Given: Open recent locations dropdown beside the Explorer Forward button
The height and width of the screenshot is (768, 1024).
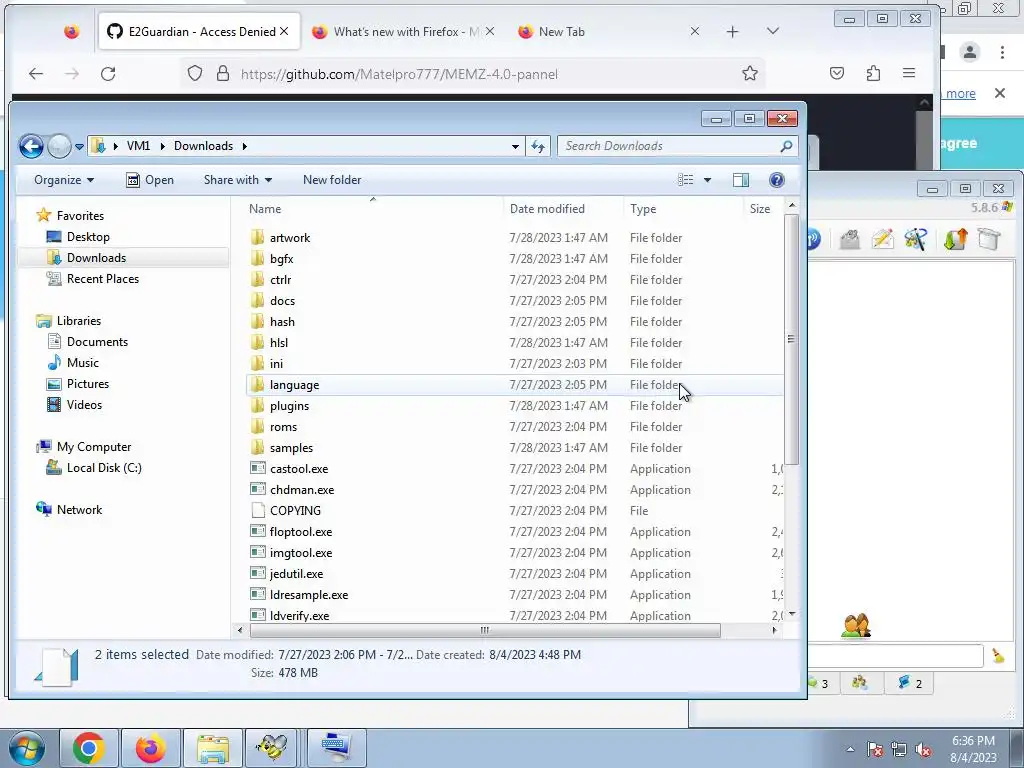Looking at the screenshot, I should 79,147.
